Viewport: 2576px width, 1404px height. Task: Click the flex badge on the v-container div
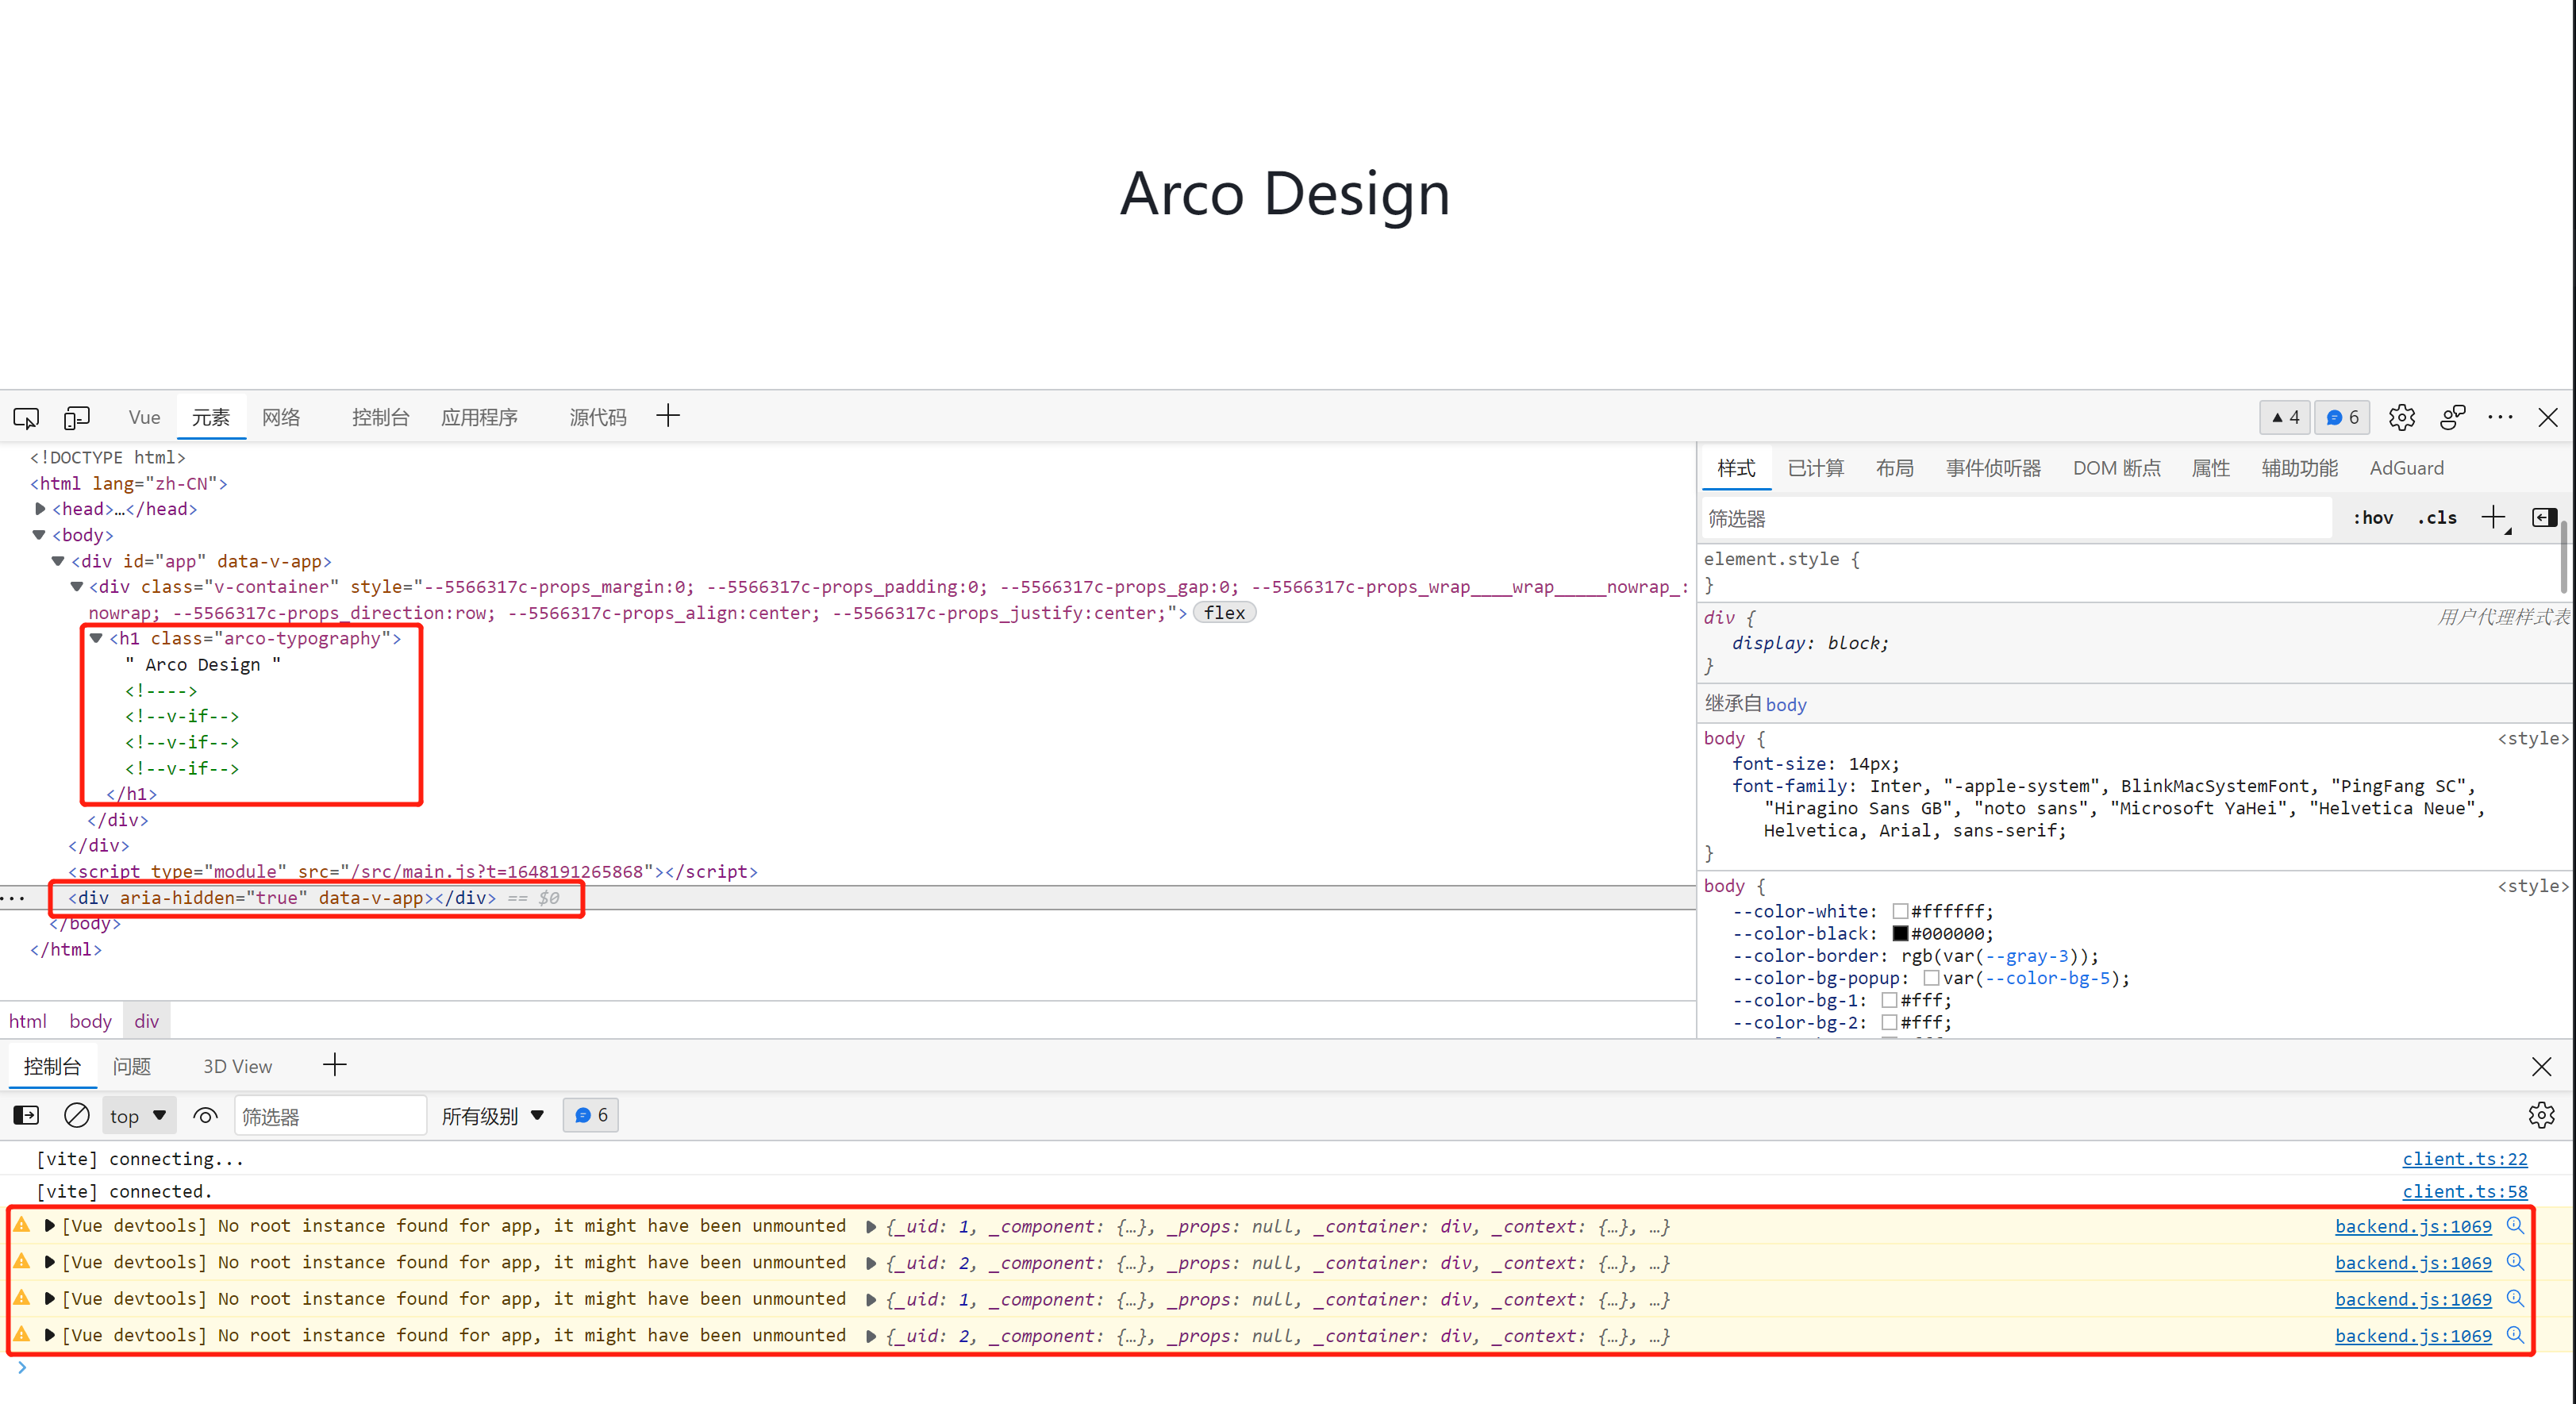(x=1224, y=612)
